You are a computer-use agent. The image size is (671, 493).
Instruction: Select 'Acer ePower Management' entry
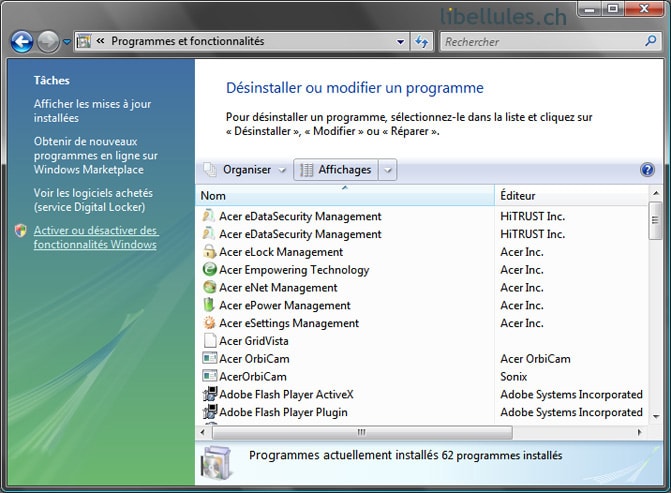click(x=285, y=306)
